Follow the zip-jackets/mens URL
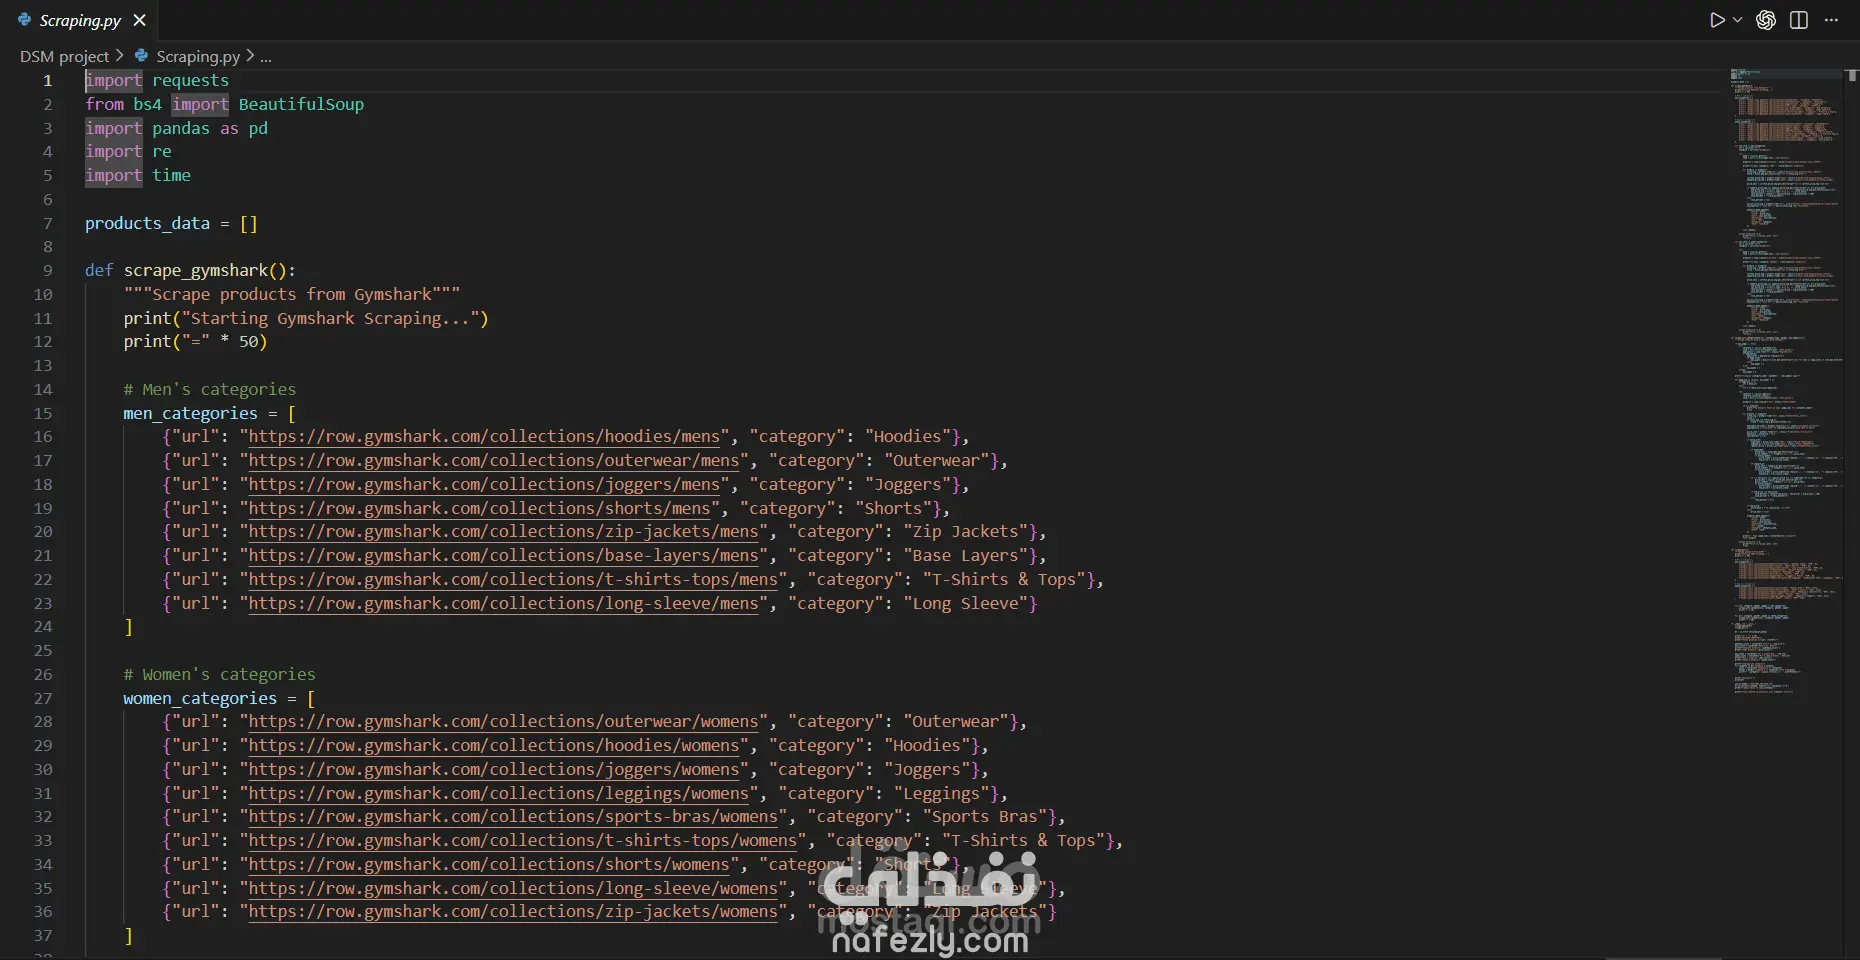The width and height of the screenshot is (1860, 960). coord(503,532)
